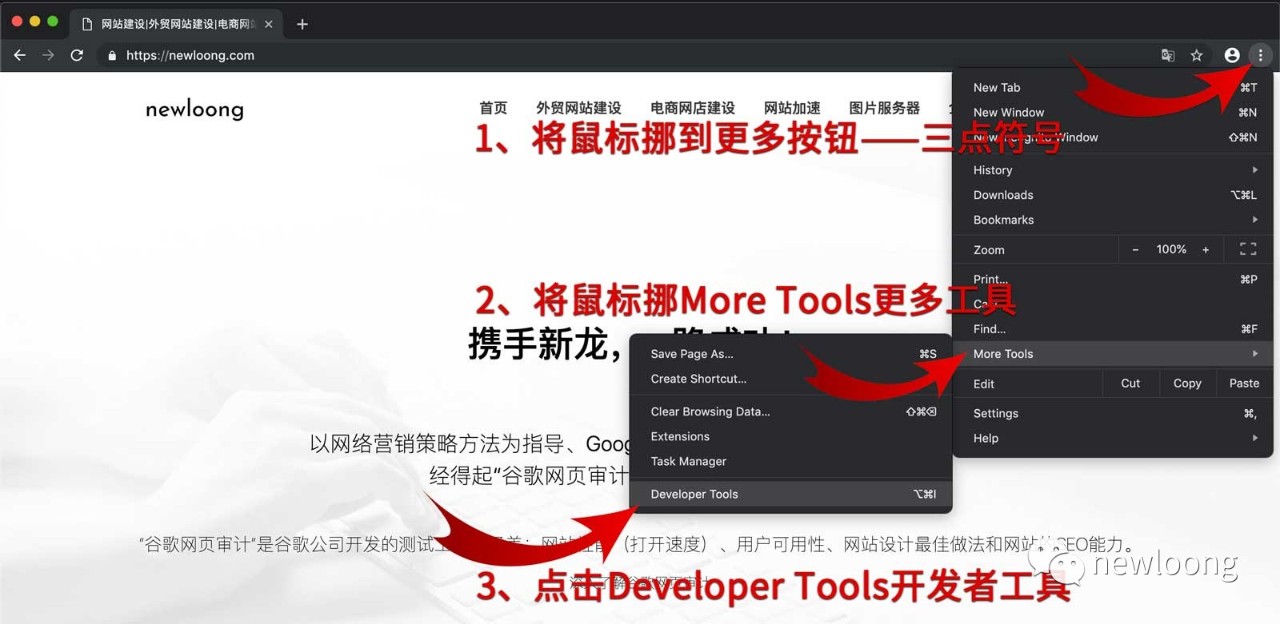Click the minus to zoom out
Screen dimensions: 1280x624
pos(1136,249)
